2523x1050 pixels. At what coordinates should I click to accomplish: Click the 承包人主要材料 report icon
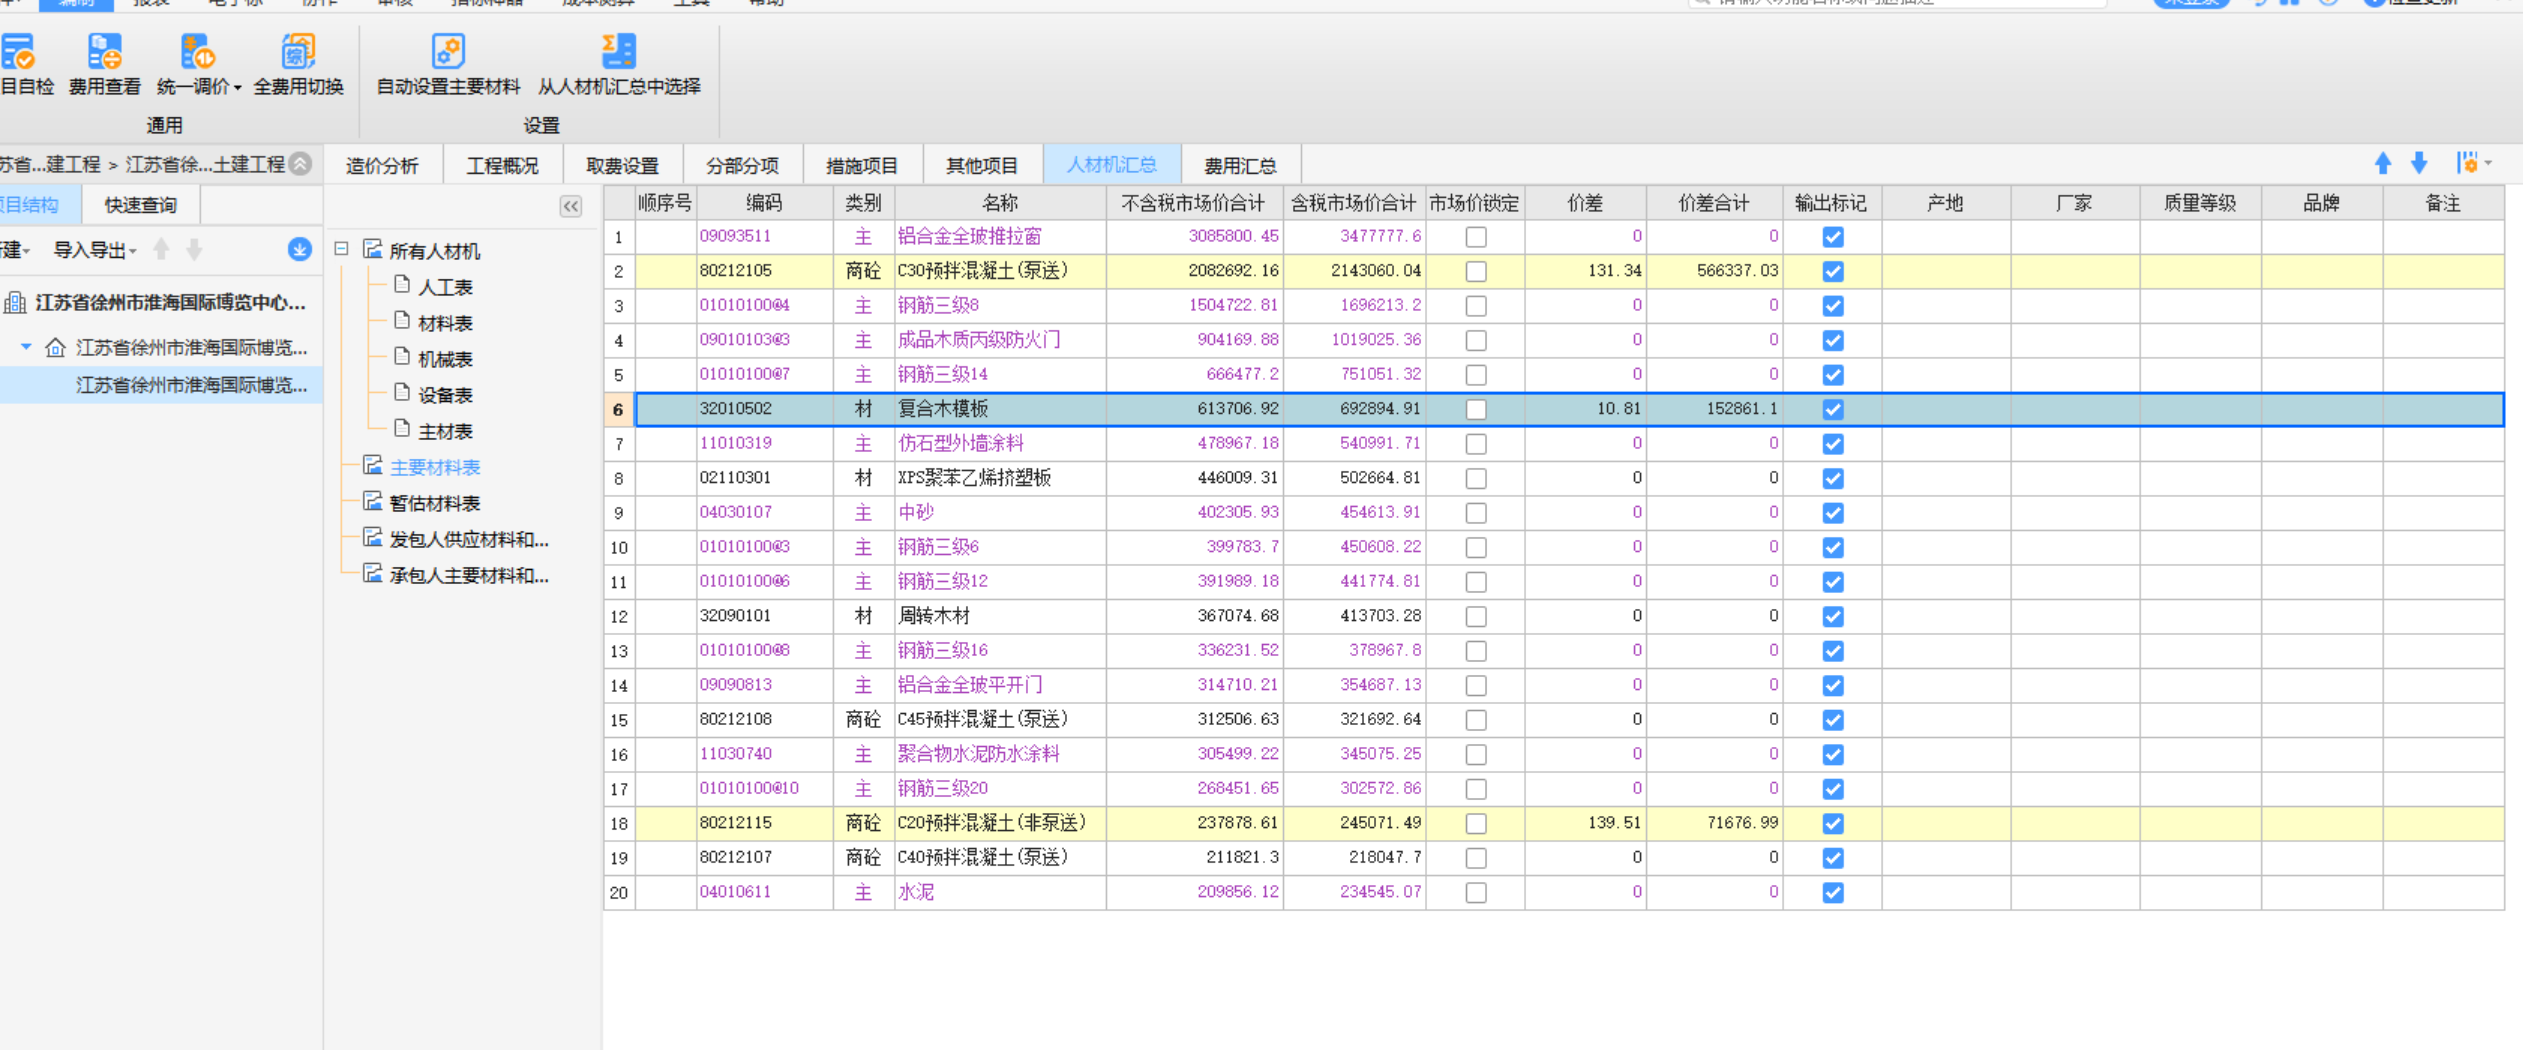[x=373, y=574]
